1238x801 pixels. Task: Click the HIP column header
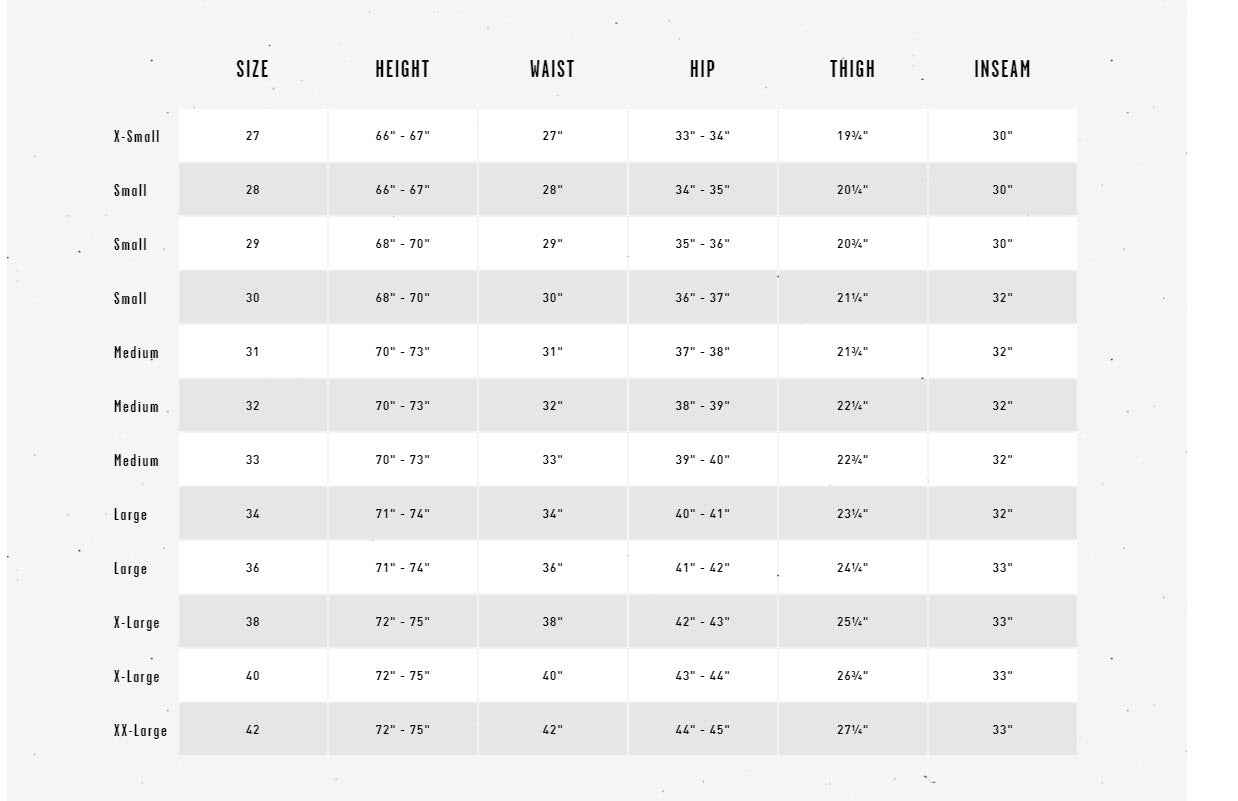tap(702, 69)
